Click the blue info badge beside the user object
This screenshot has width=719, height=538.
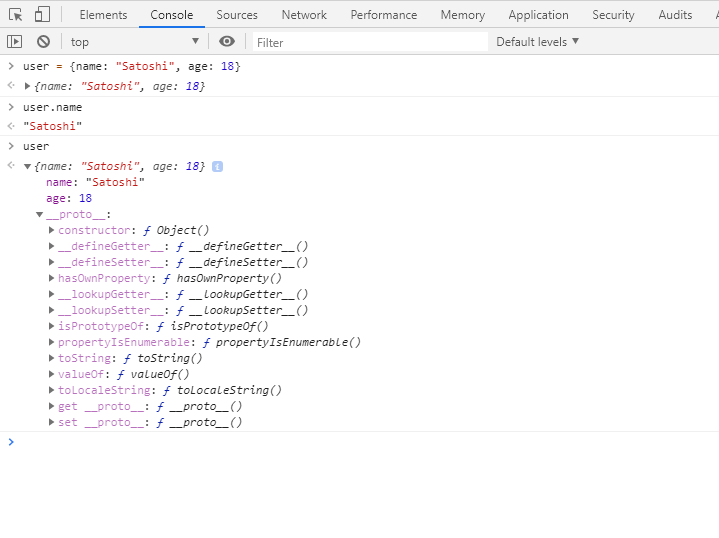tap(217, 166)
